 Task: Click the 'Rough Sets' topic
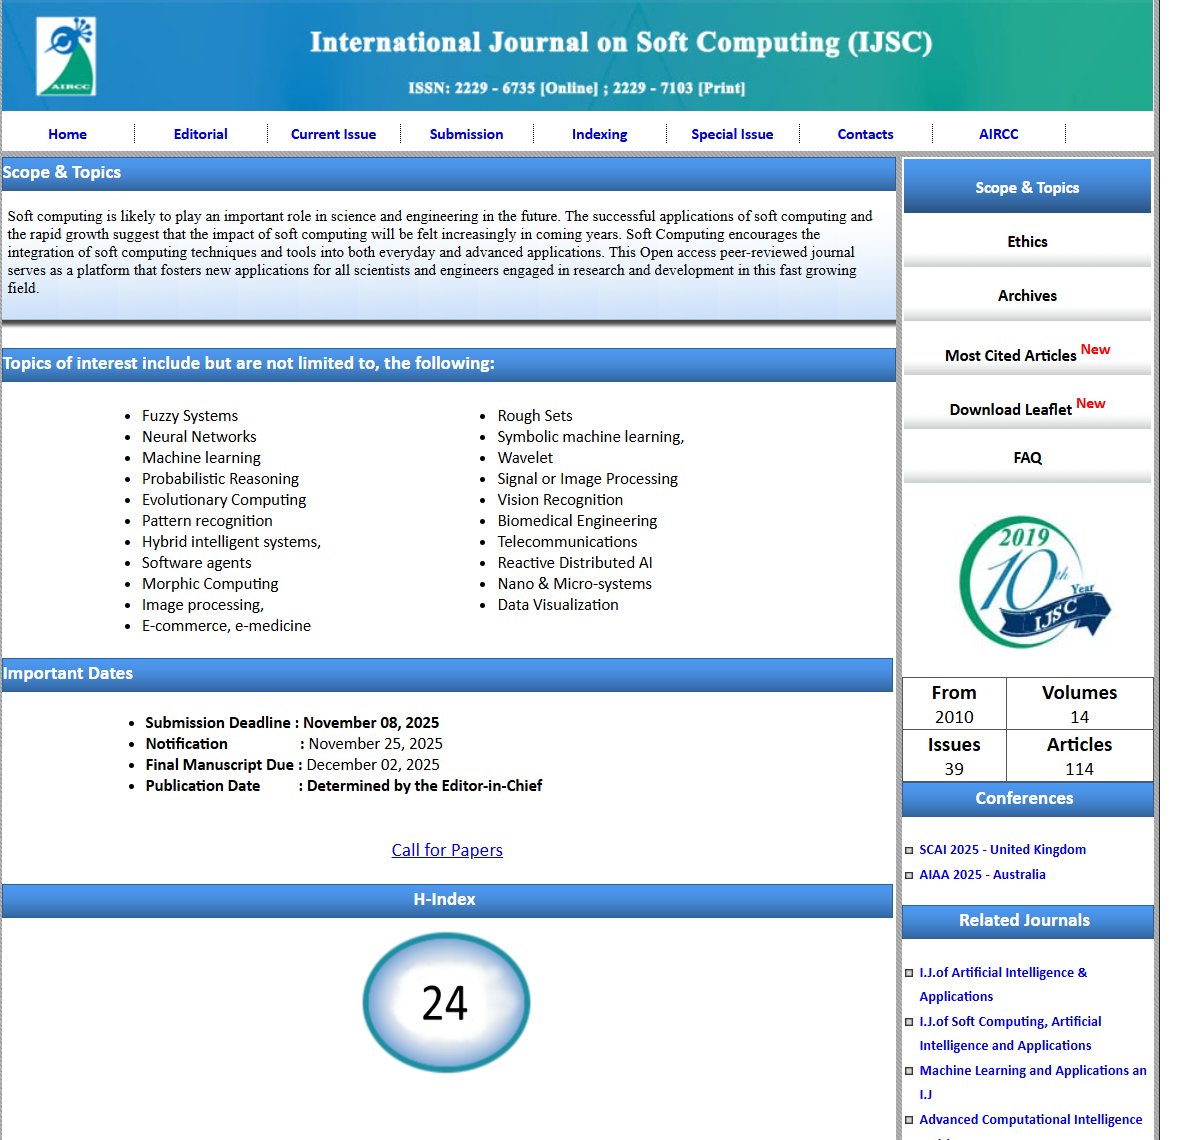[x=534, y=416]
